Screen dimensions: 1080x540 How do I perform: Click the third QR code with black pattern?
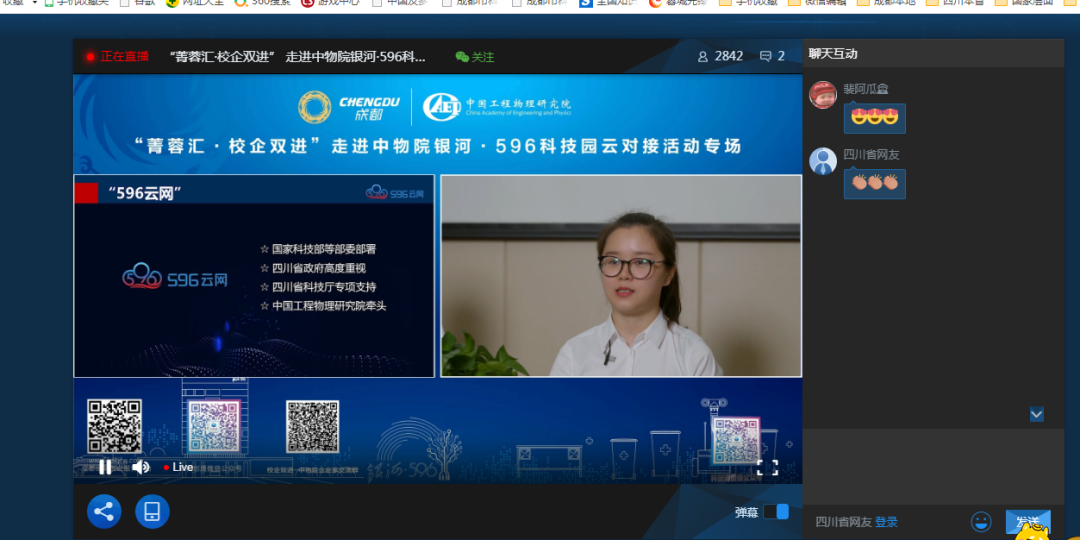(313, 427)
